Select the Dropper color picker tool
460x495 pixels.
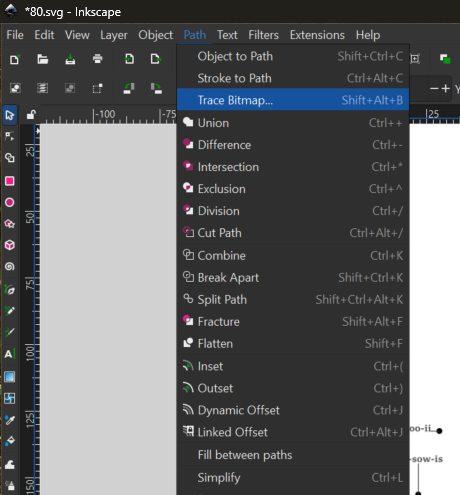point(10,420)
